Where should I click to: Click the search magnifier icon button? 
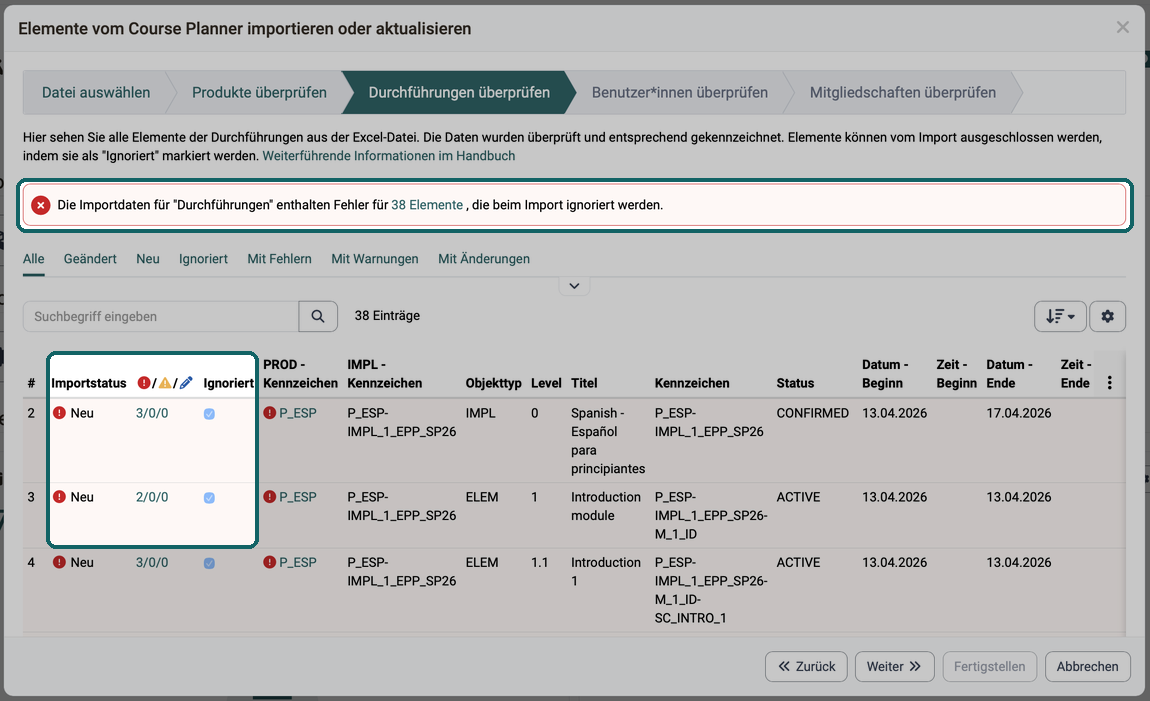[x=318, y=316]
